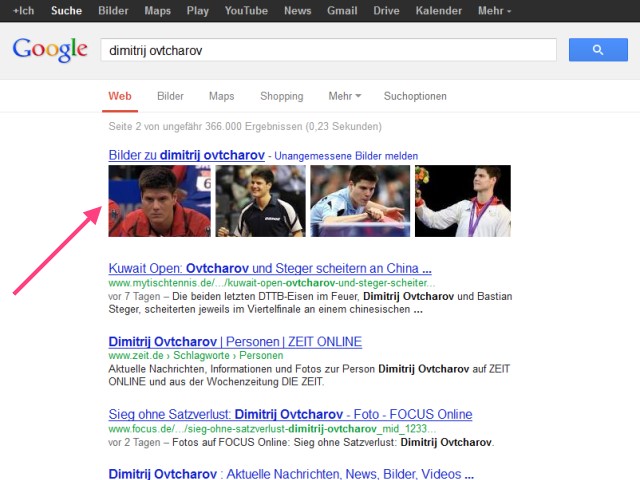The width and height of the screenshot is (640, 480).
Task: Open Drive from the top bar
Action: click(x=386, y=11)
